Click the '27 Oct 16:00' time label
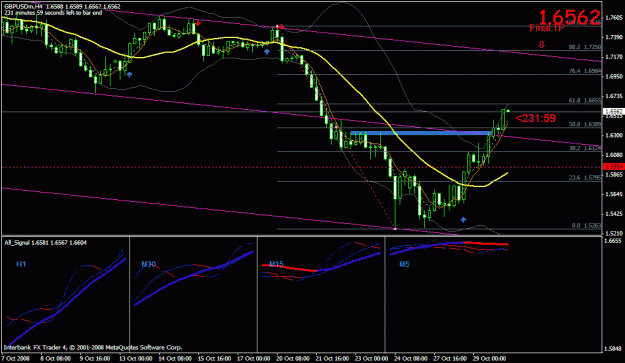 coord(450,358)
